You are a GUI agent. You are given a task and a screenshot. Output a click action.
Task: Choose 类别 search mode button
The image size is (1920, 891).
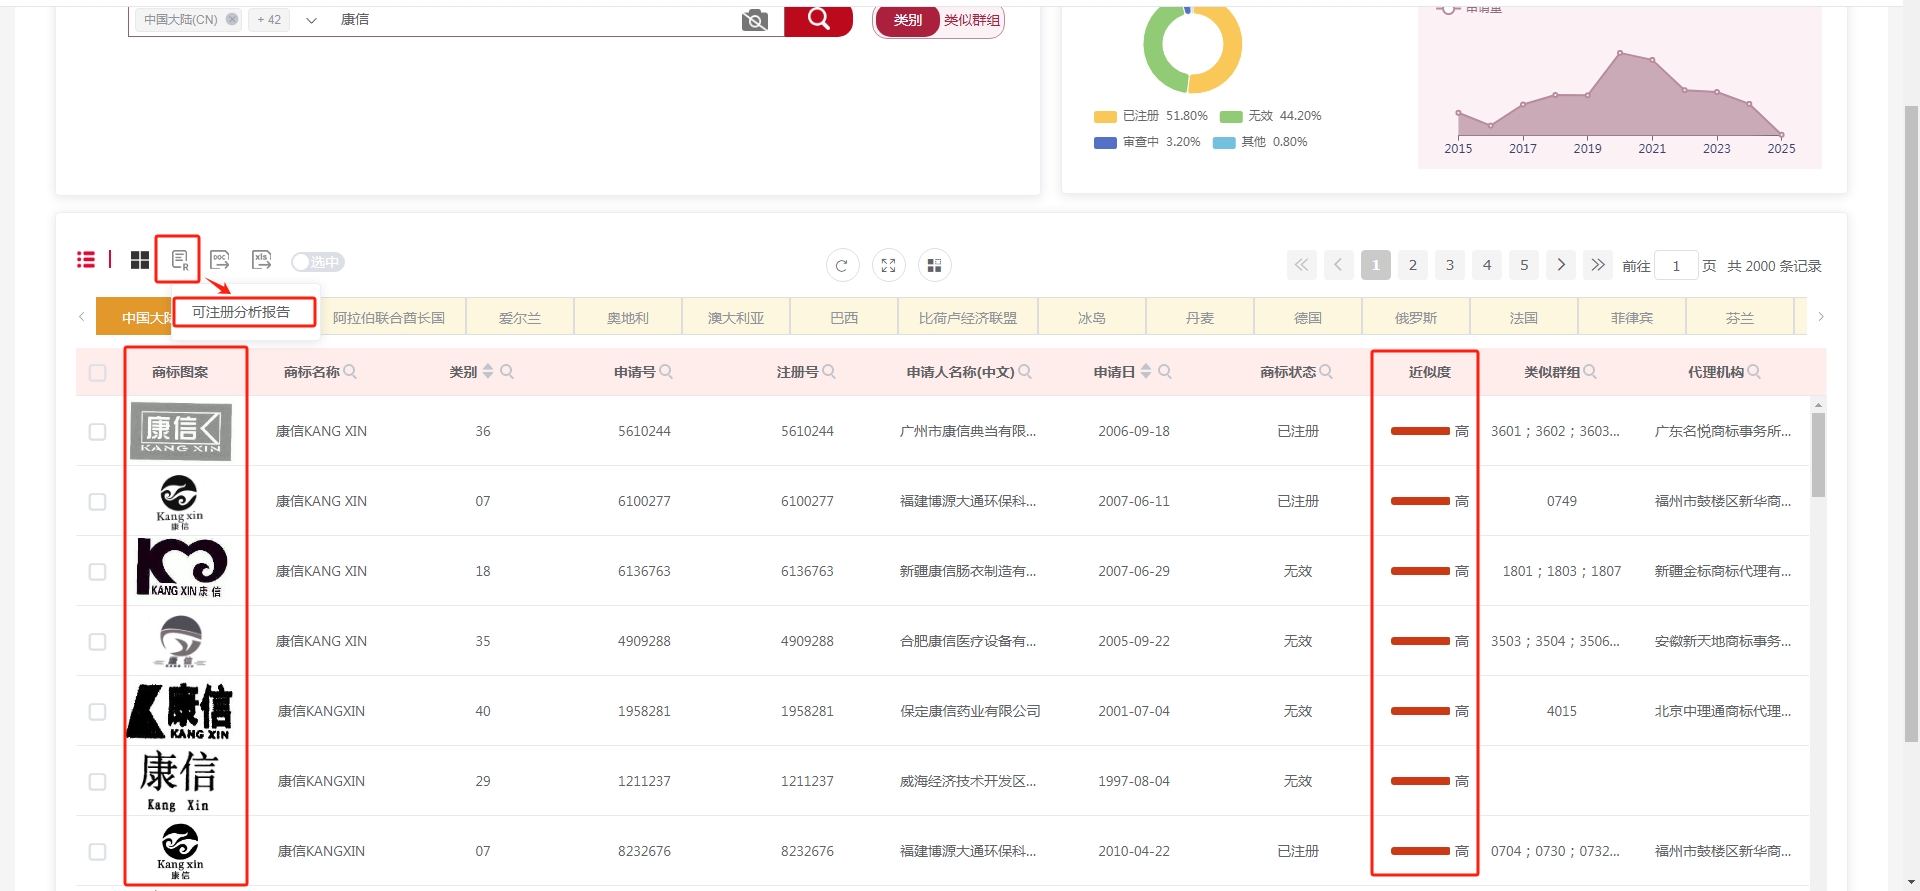point(907,19)
